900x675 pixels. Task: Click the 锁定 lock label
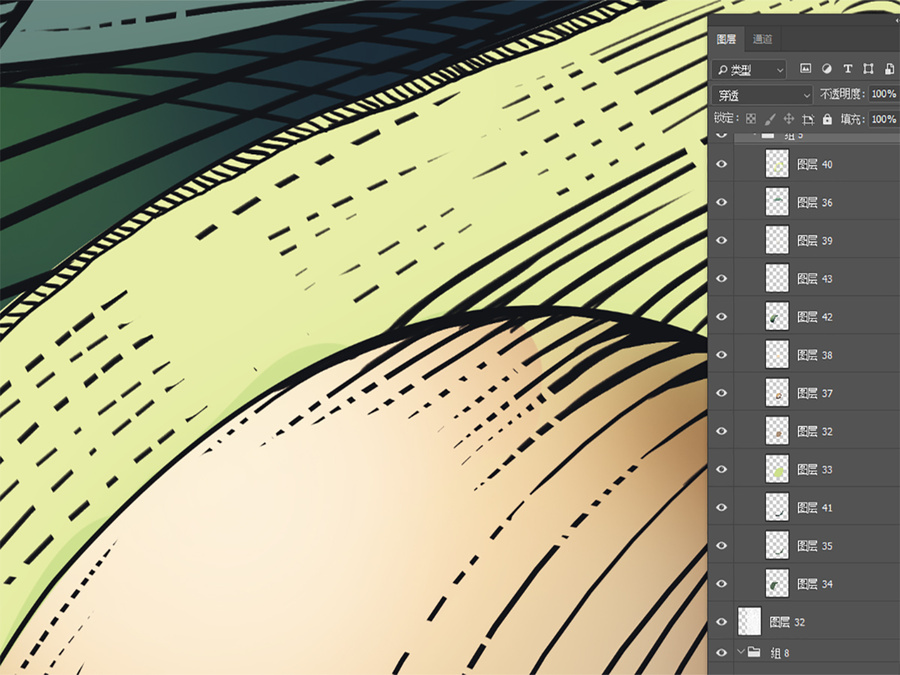(726, 118)
